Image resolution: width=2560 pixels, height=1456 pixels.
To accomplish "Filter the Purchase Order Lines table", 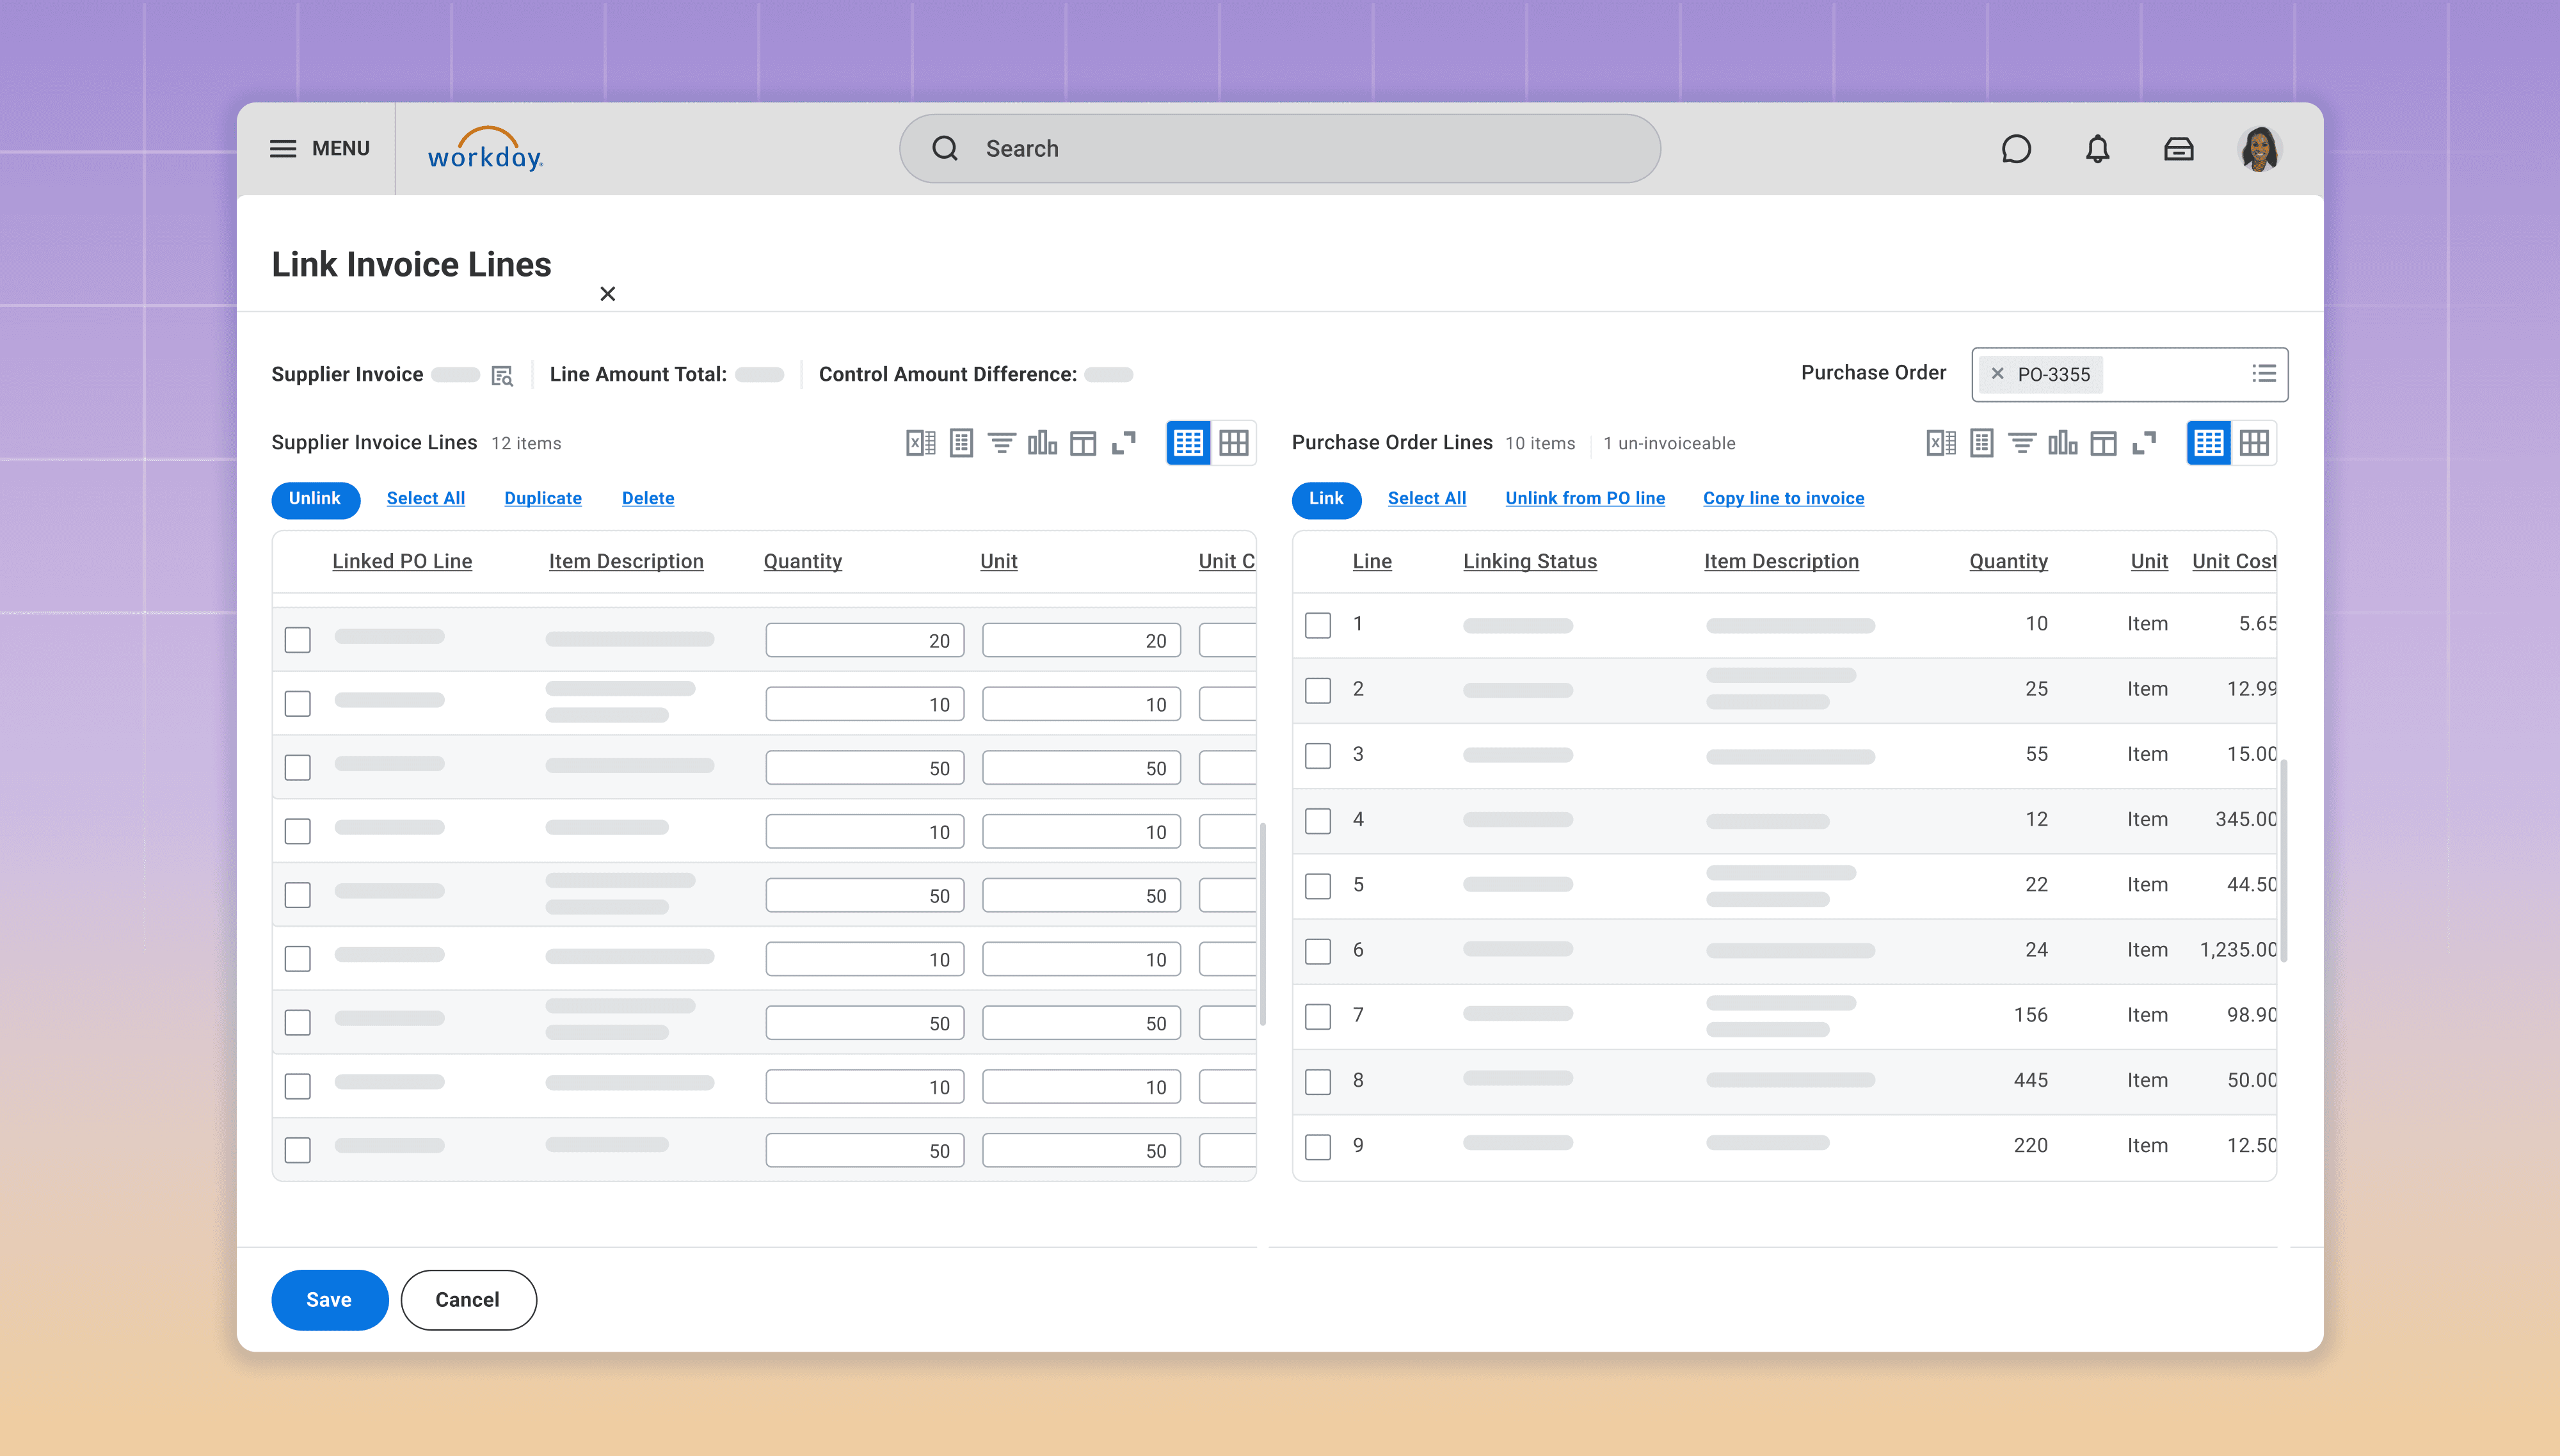I will tap(2022, 443).
